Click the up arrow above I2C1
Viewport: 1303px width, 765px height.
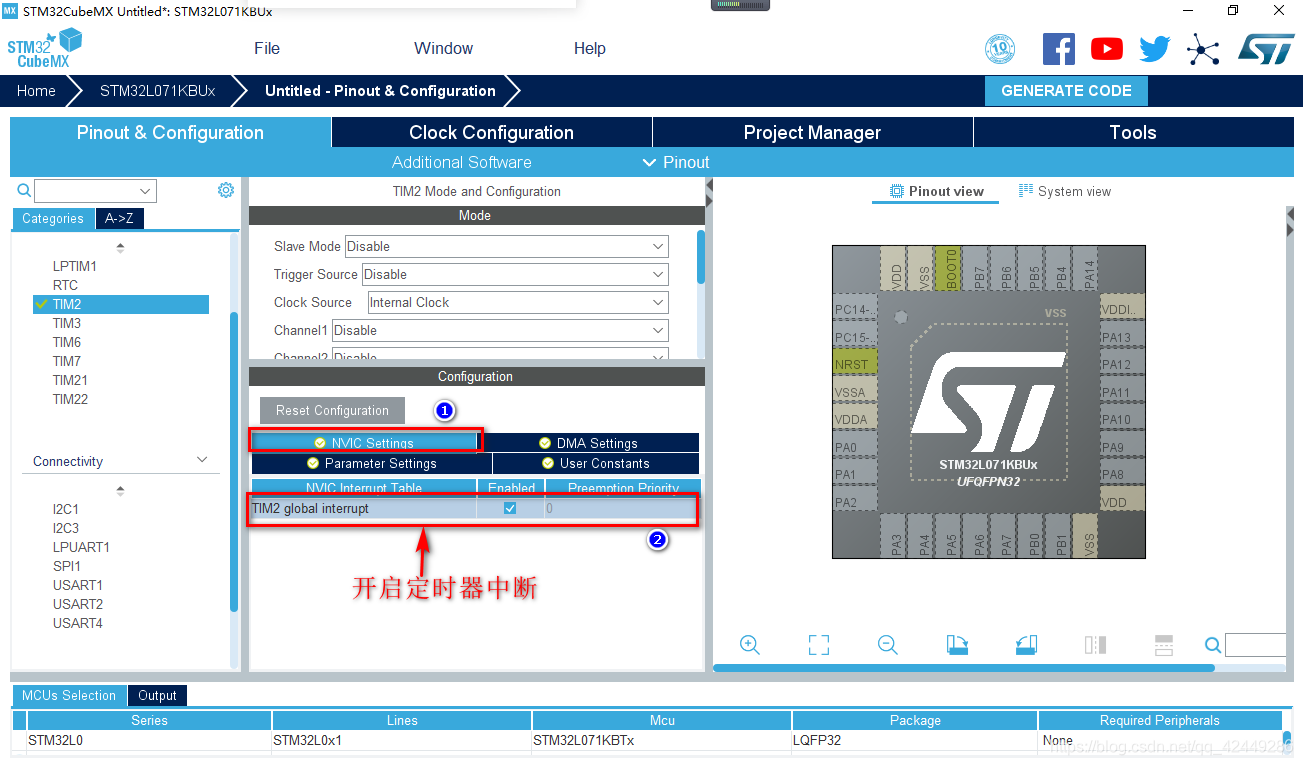click(121, 491)
